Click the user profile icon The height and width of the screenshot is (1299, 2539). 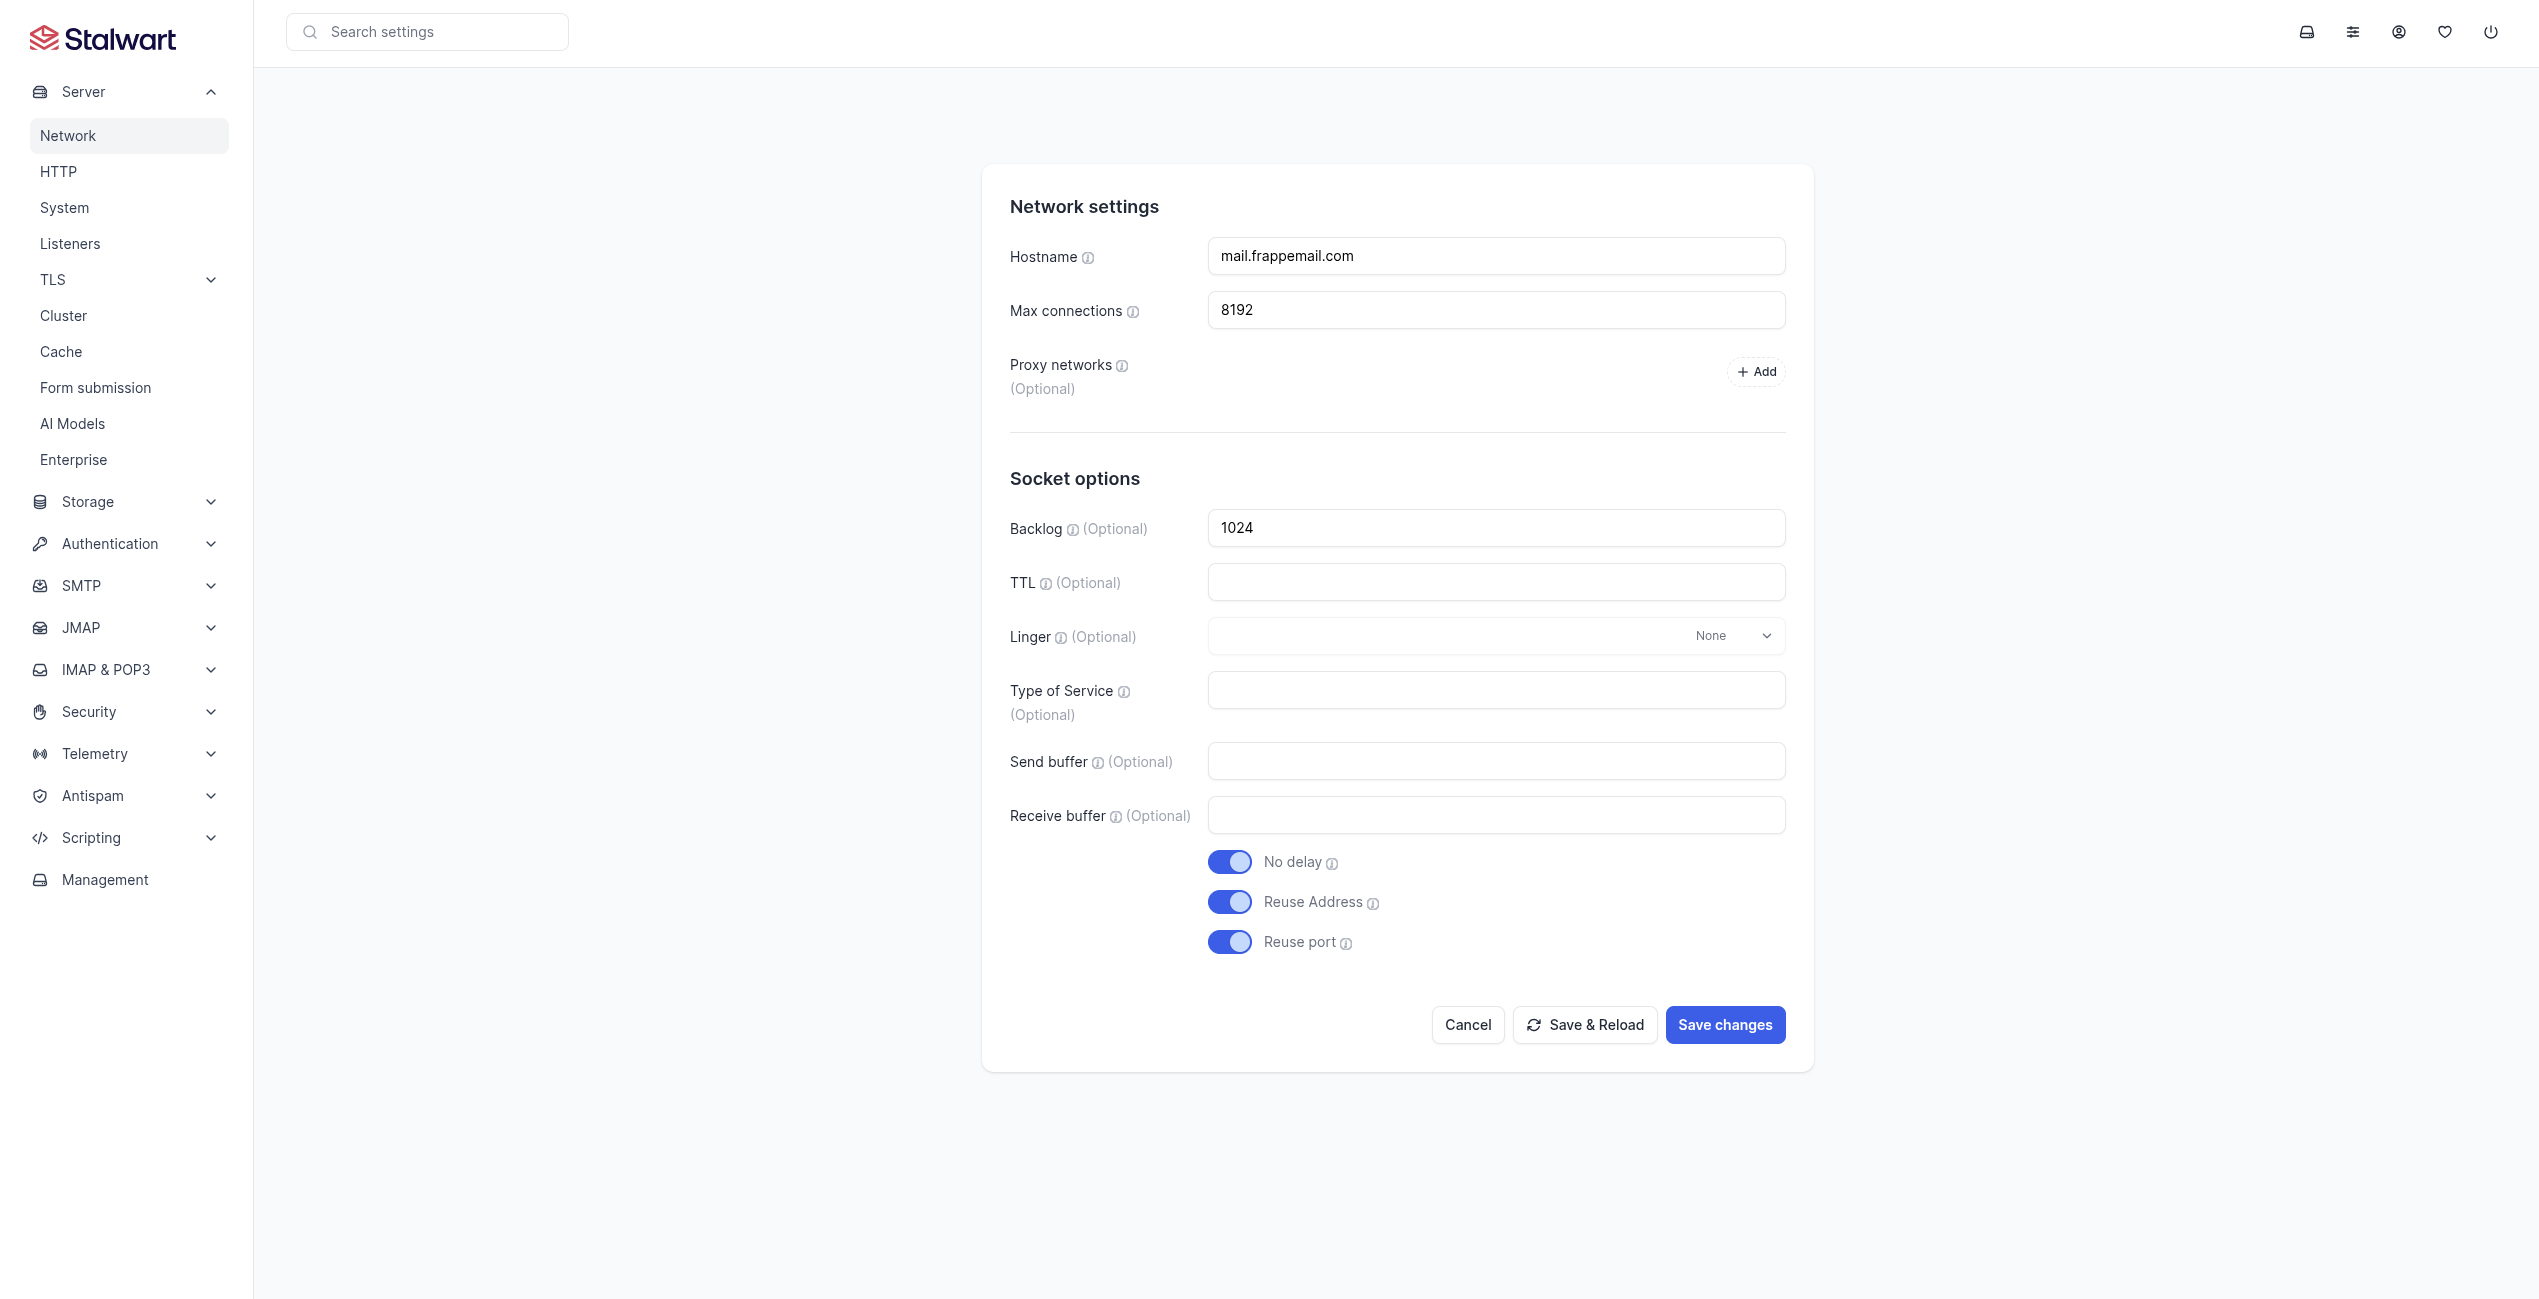pyautogui.click(x=2398, y=31)
